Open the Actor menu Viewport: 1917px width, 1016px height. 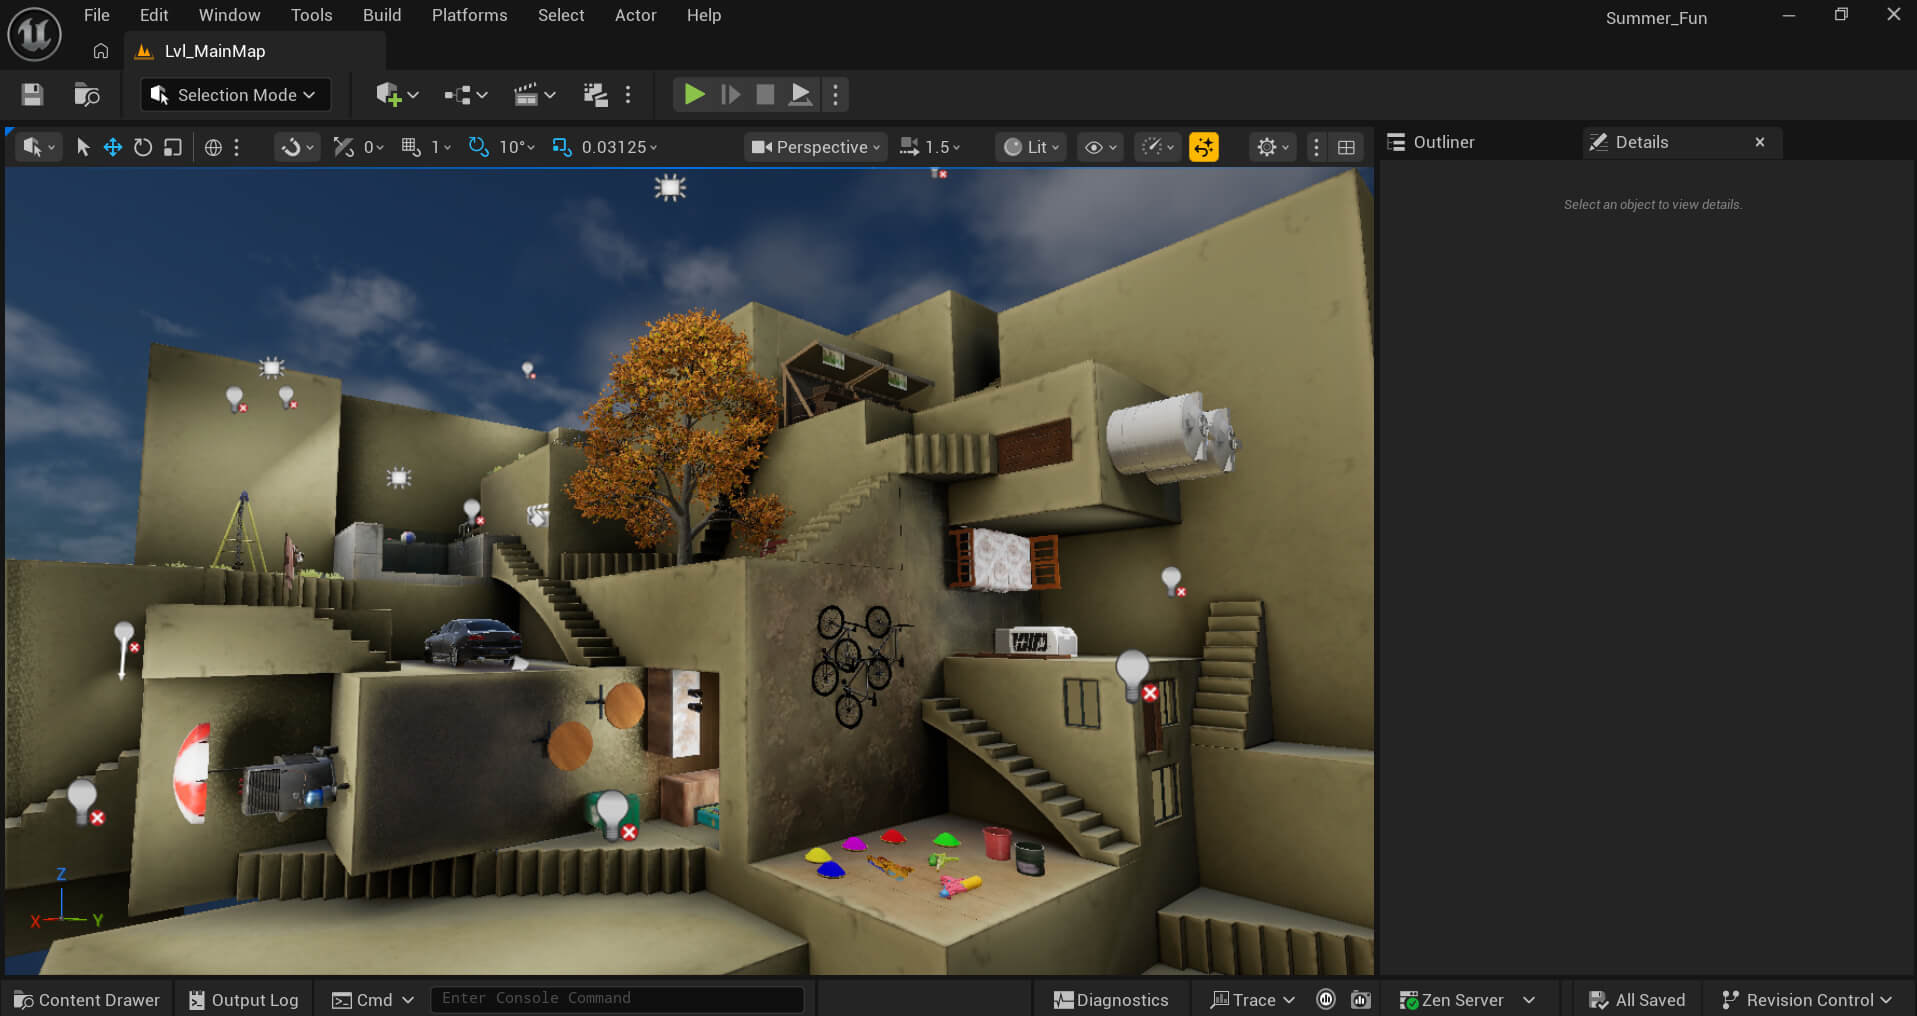point(635,15)
